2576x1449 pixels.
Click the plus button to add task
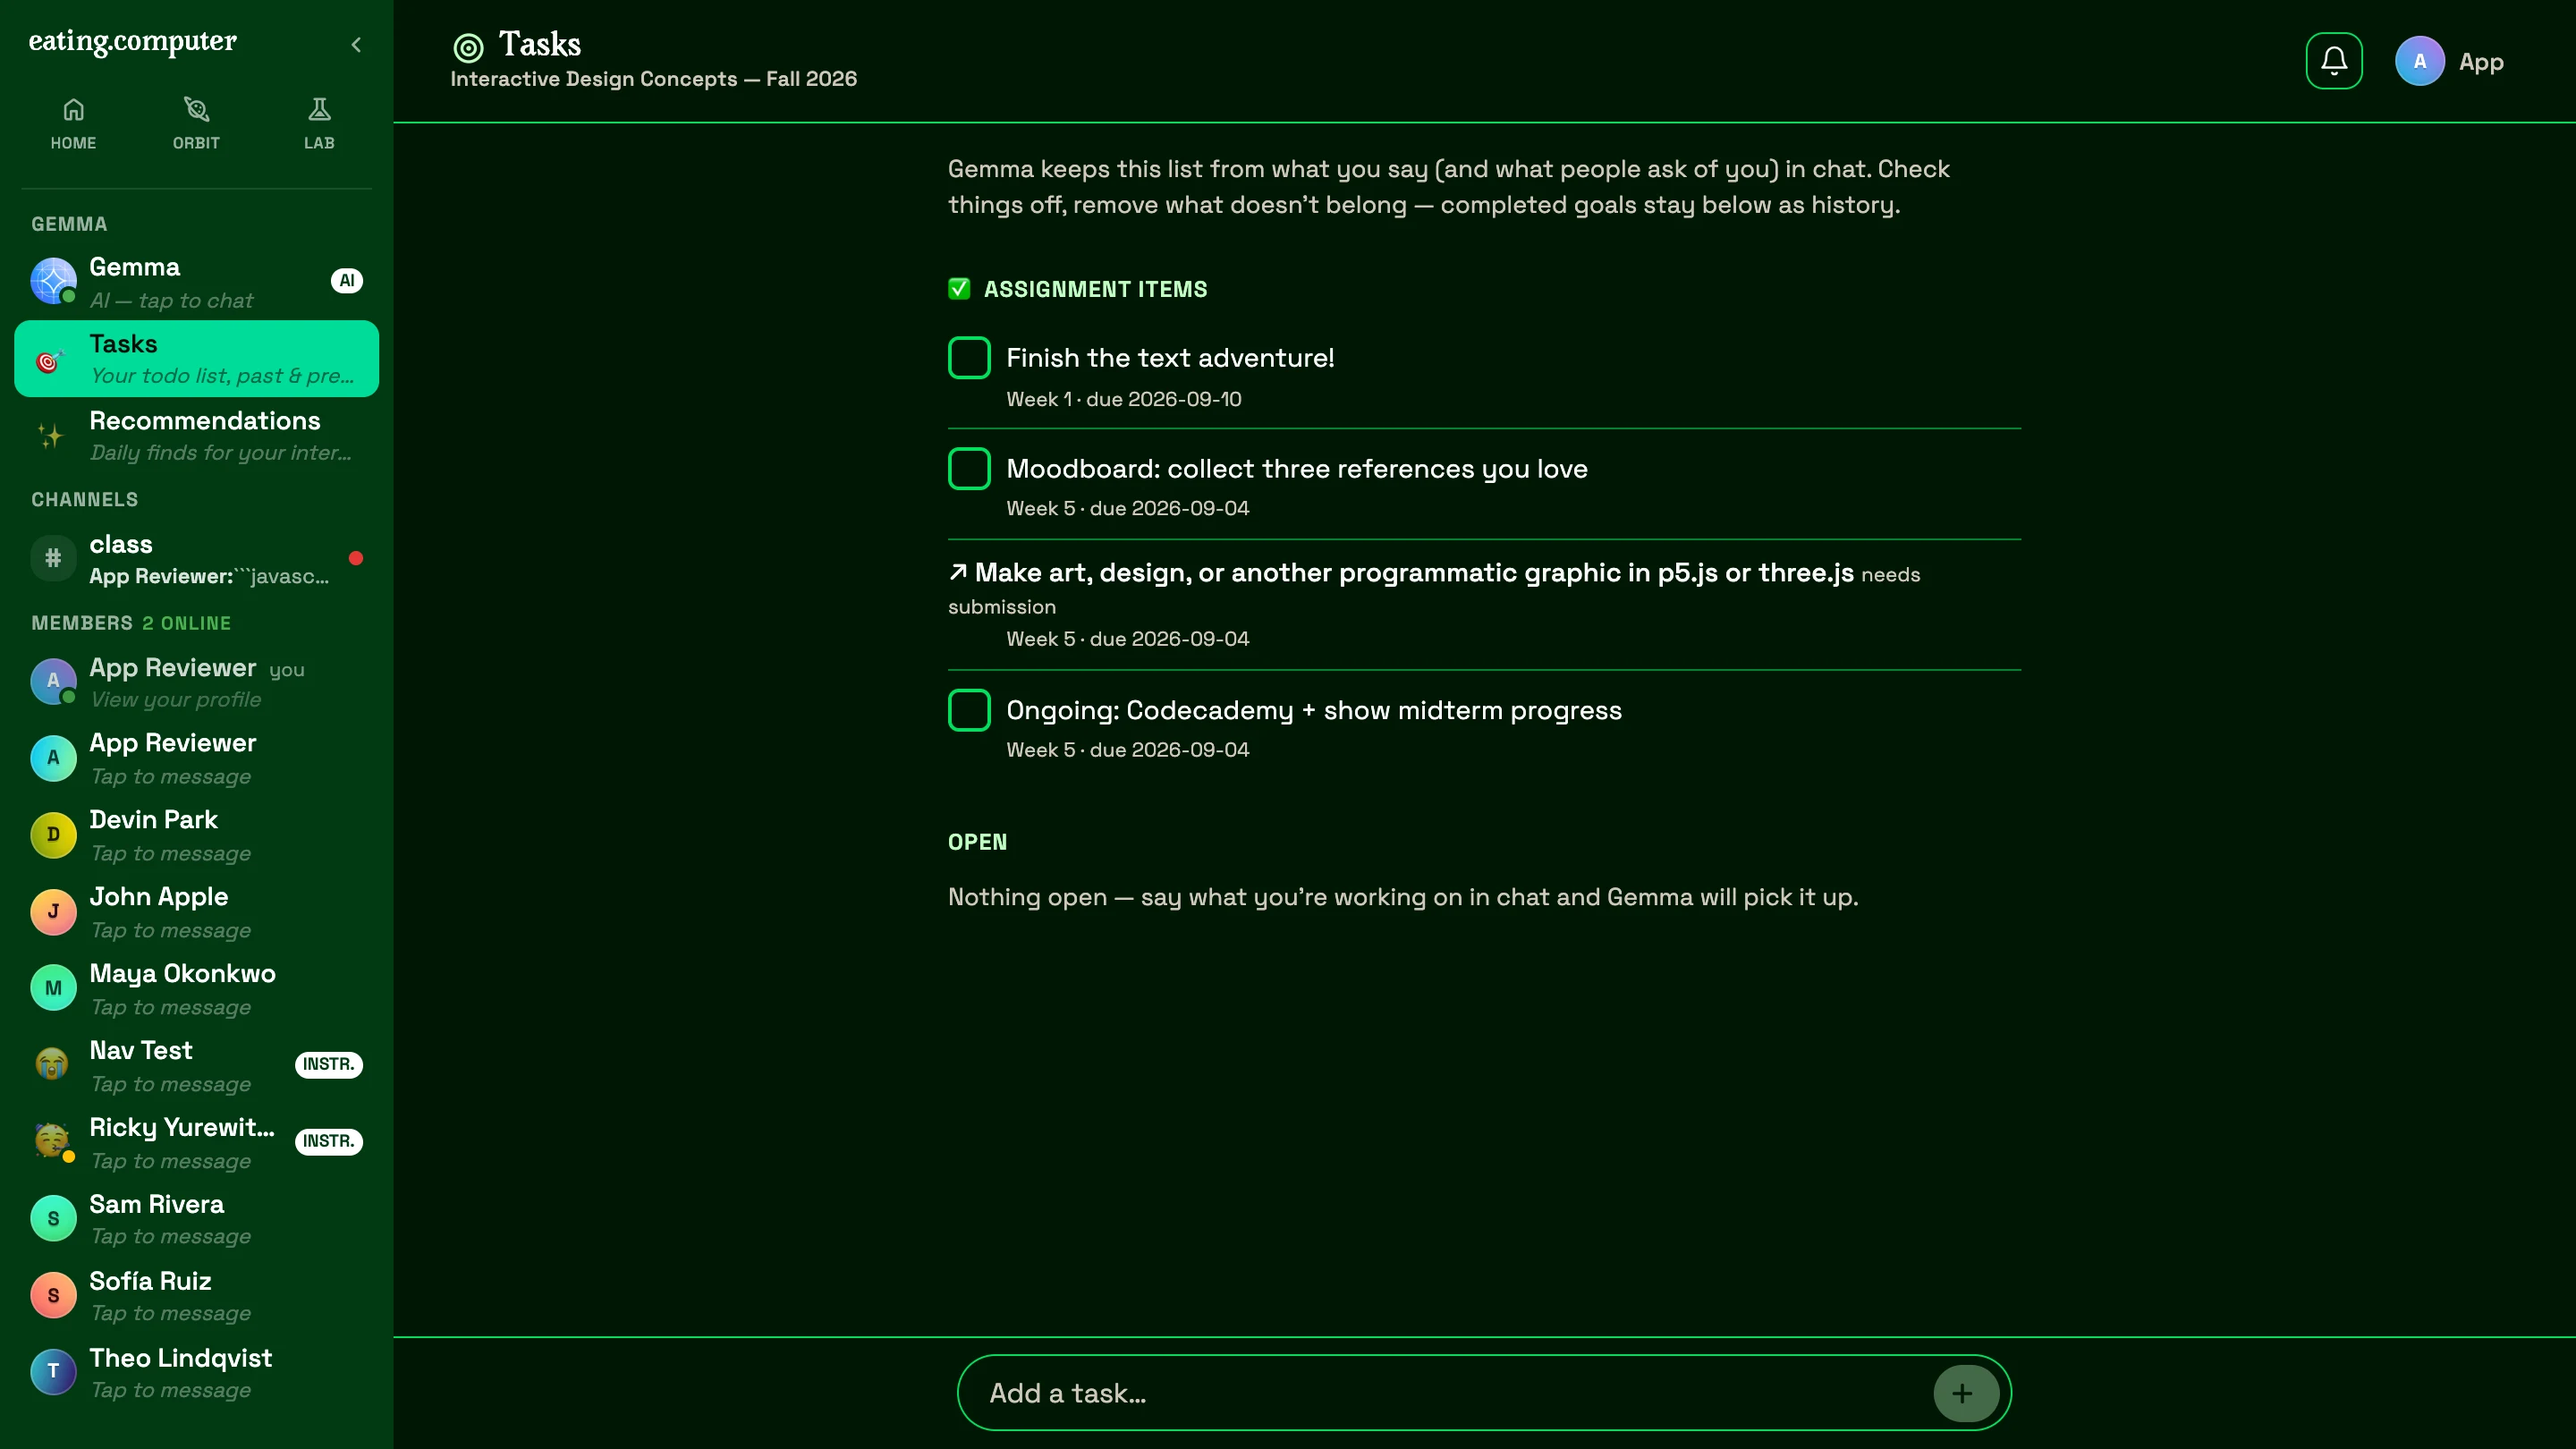1965,1393
